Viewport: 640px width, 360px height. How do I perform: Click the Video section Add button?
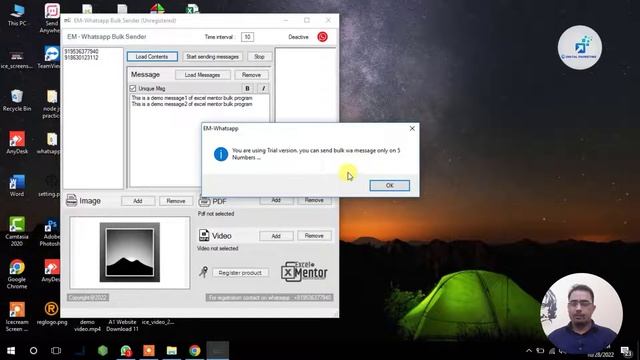(x=276, y=236)
